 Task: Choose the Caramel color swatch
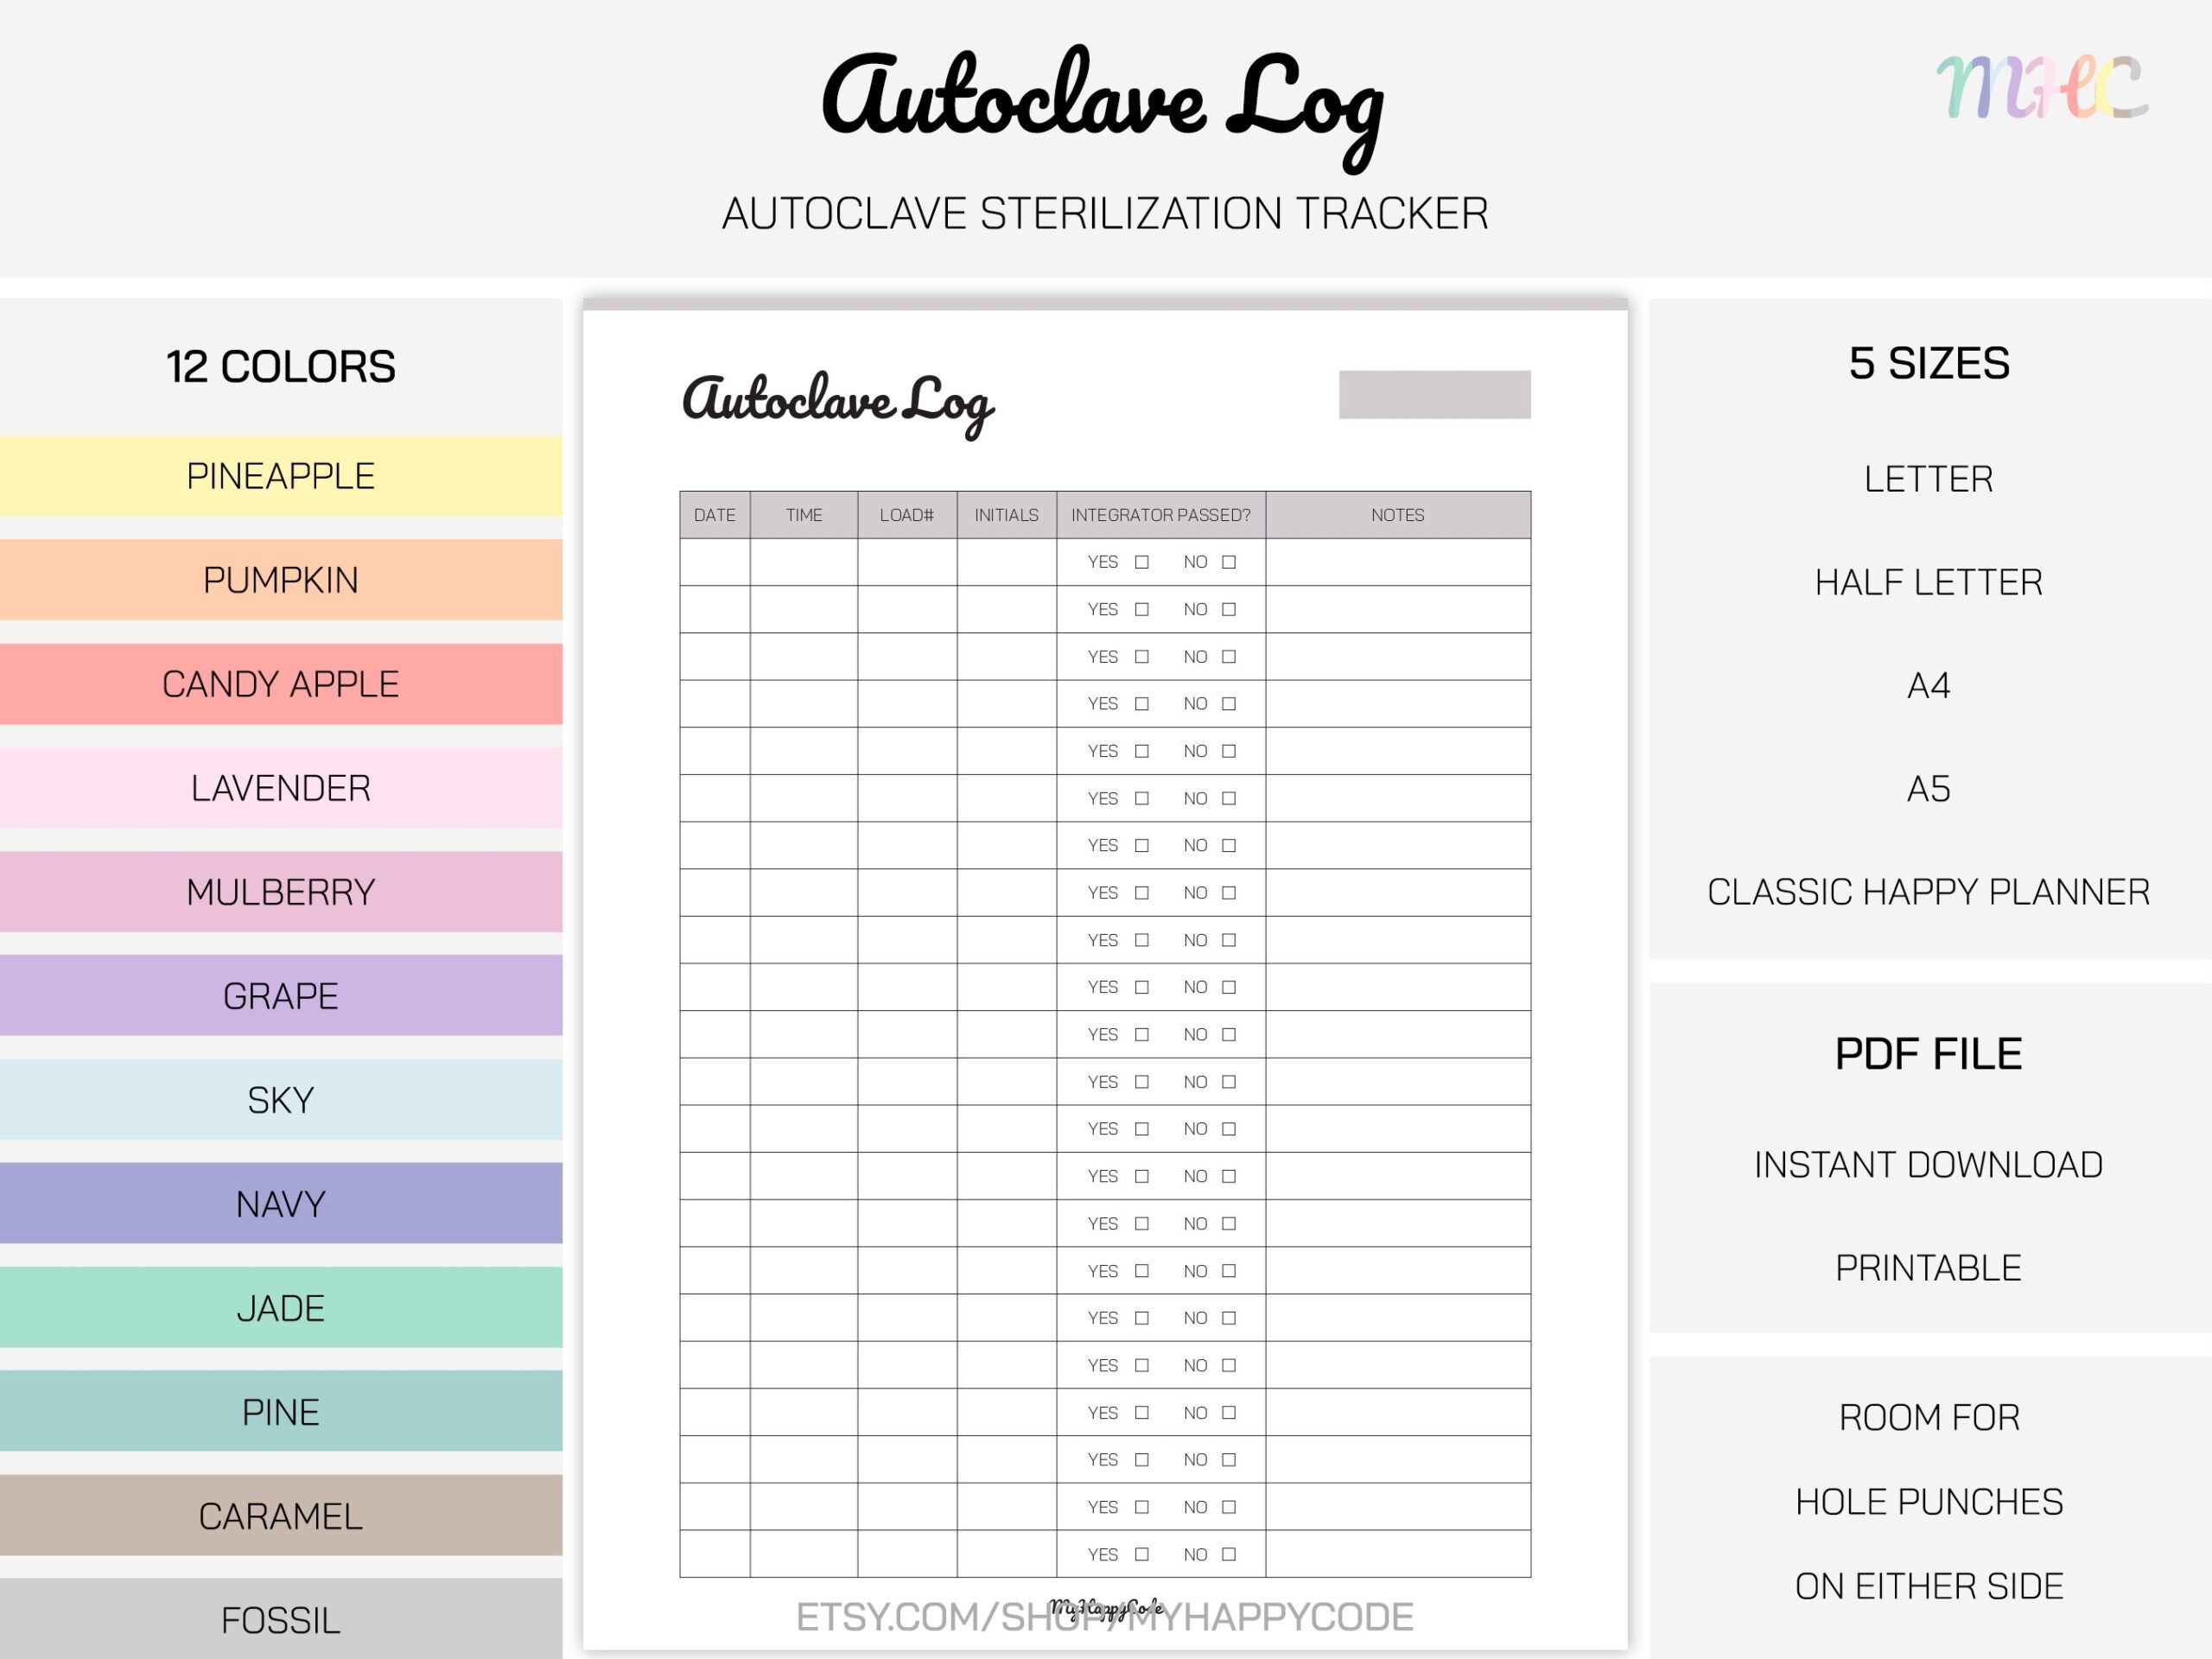tap(281, 1515)
